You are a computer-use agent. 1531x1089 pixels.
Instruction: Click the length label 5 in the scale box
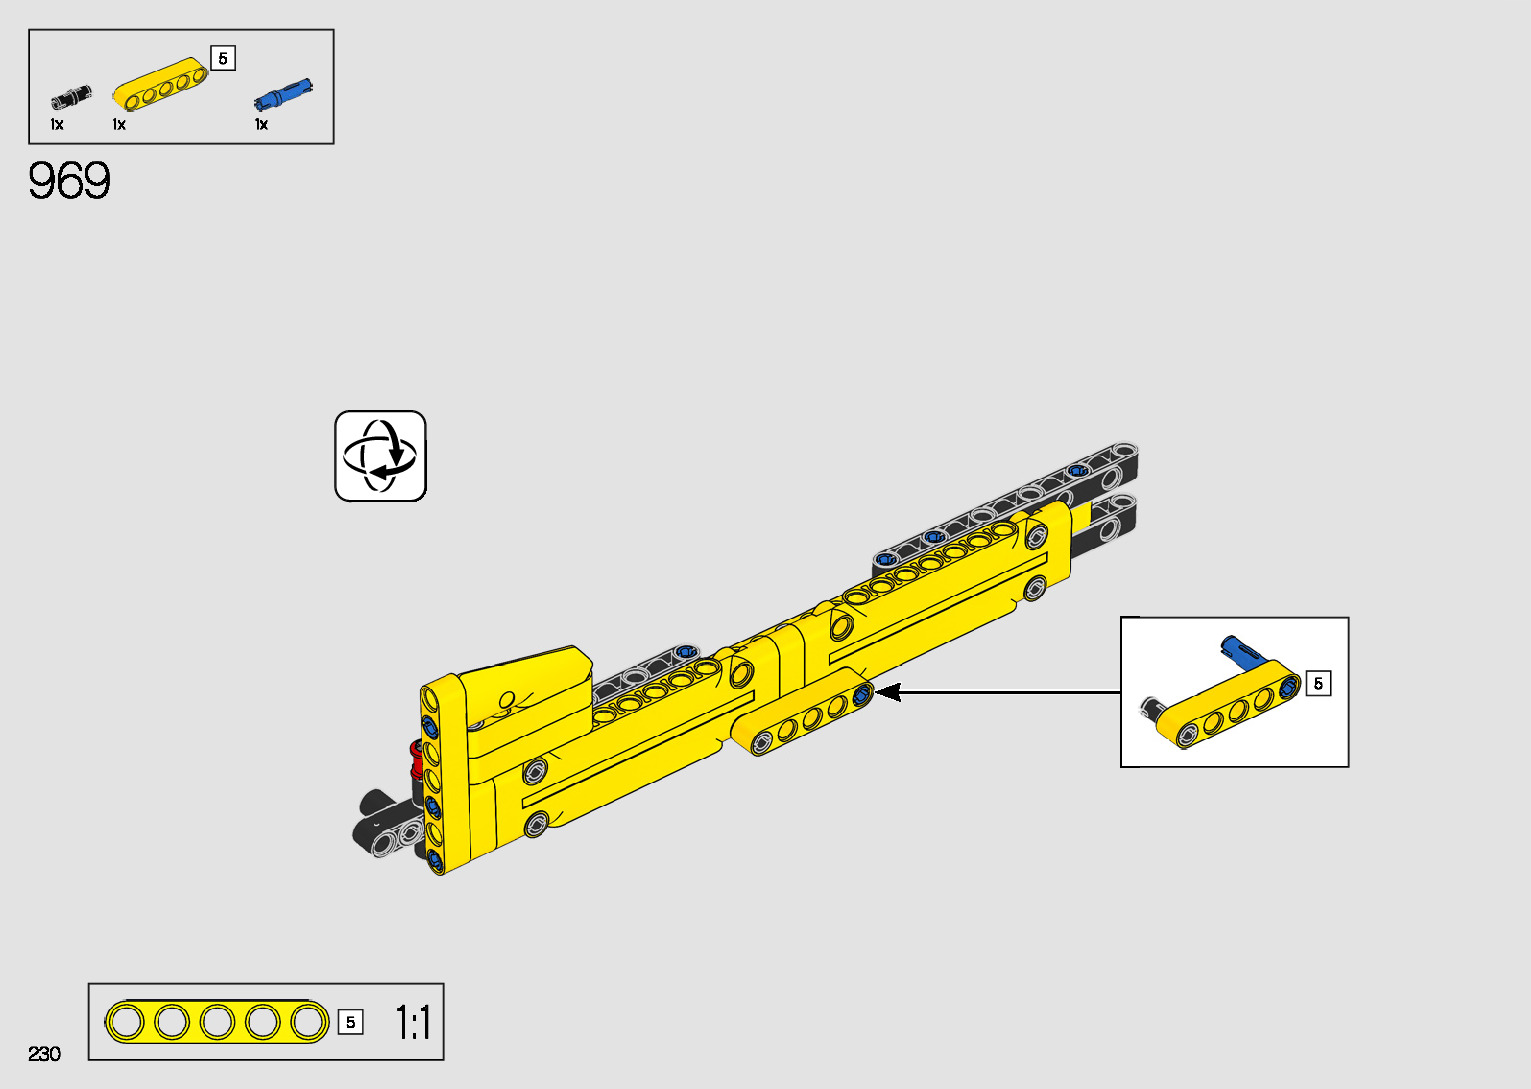click(350, 1022)
